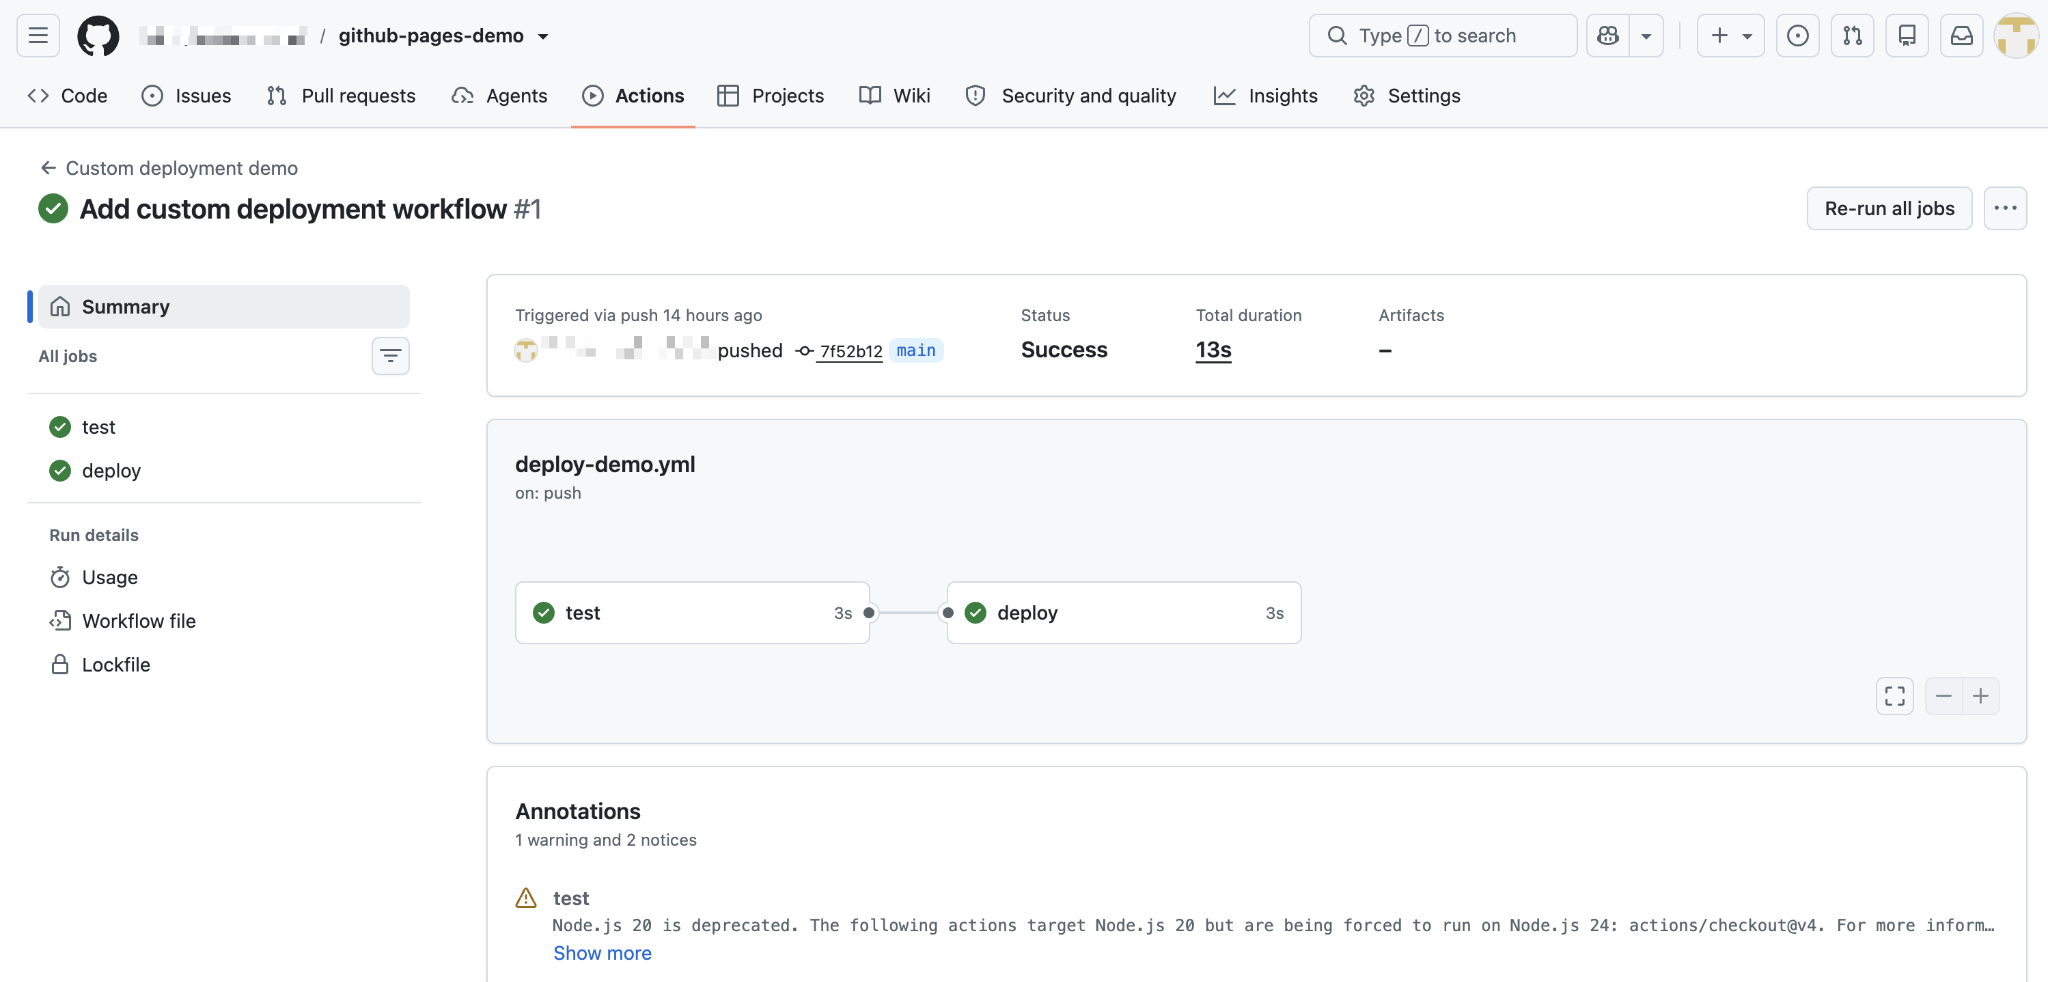Zoom out the workflow graph
The height and width of the screenshot is (982, 2048).
[x=1944, y=696]
